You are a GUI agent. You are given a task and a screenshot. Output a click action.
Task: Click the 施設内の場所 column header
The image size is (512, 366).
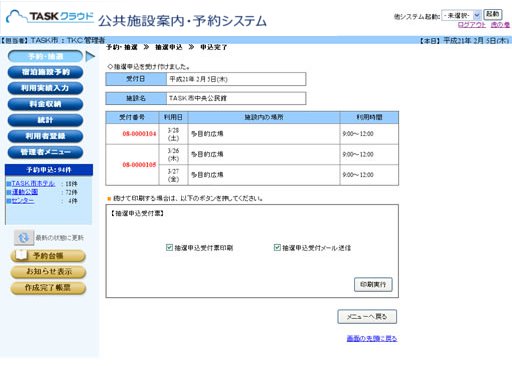[264, 117]
